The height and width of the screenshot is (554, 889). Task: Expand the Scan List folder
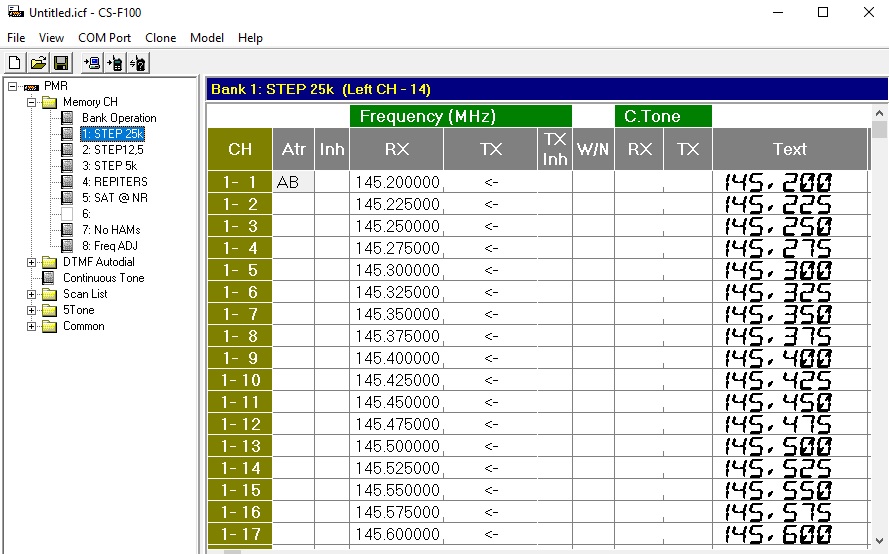(x=32, y=294)
